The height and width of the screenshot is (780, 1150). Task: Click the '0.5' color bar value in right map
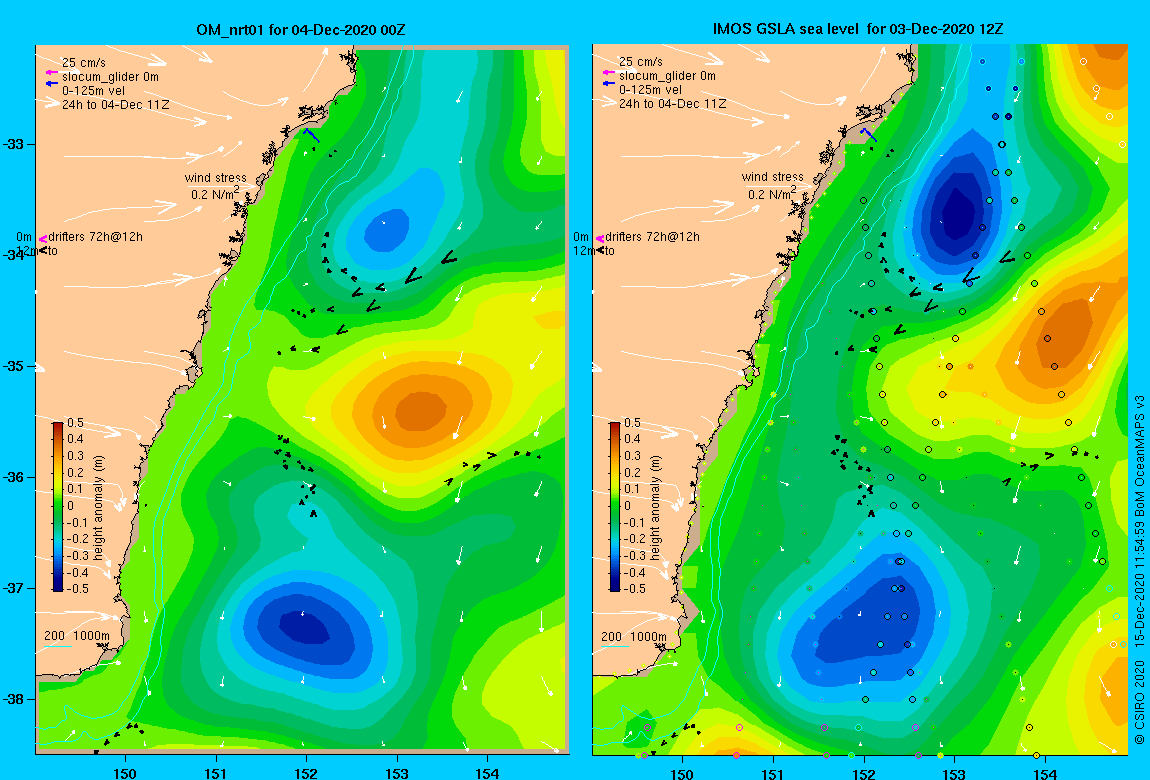click(x=632, y=423)
